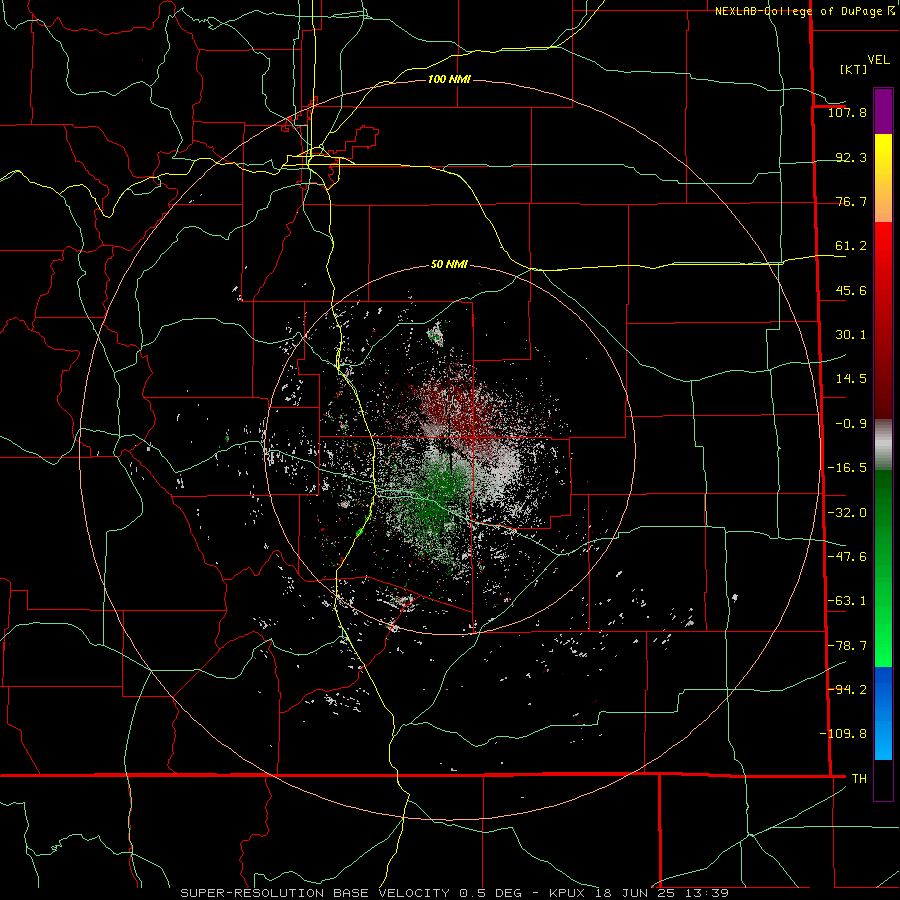900x900 pixels.
Task: Click the yellow-orange segment of color bar
Action: [x=883, y=178]
